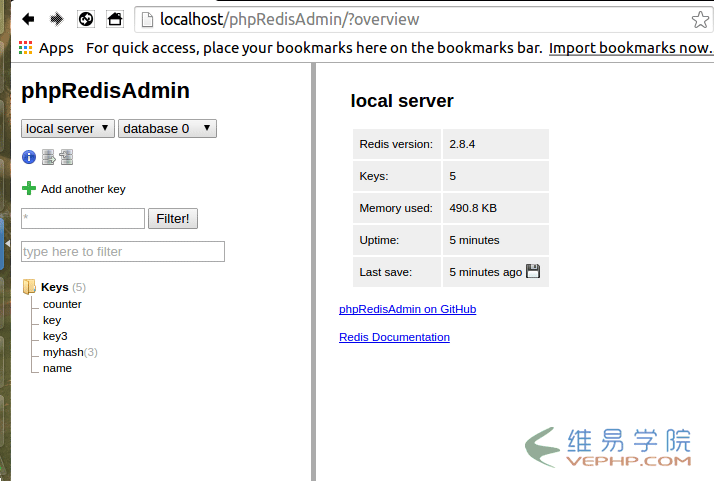Collapse the Keys (5) tree node
Viewport: 714px width, 481px height.
[63, 287]
